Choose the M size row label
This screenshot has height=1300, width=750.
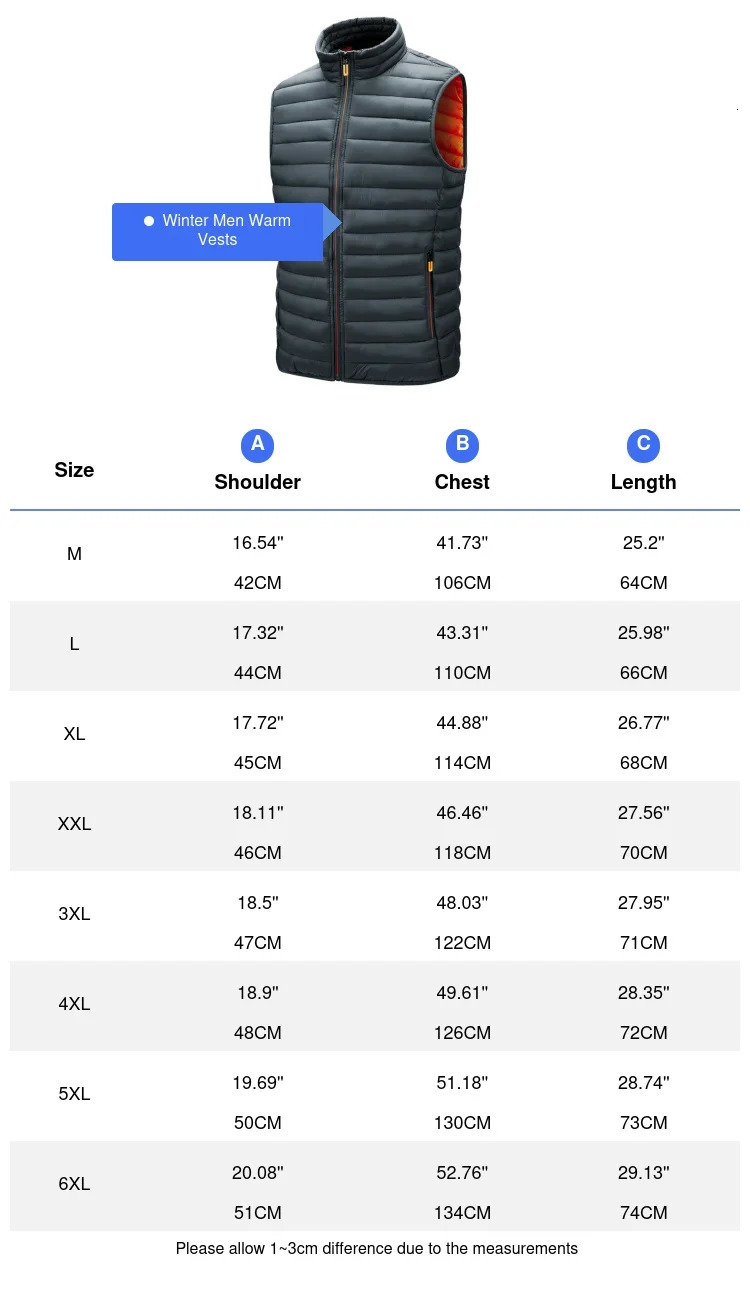coord(74,554)
